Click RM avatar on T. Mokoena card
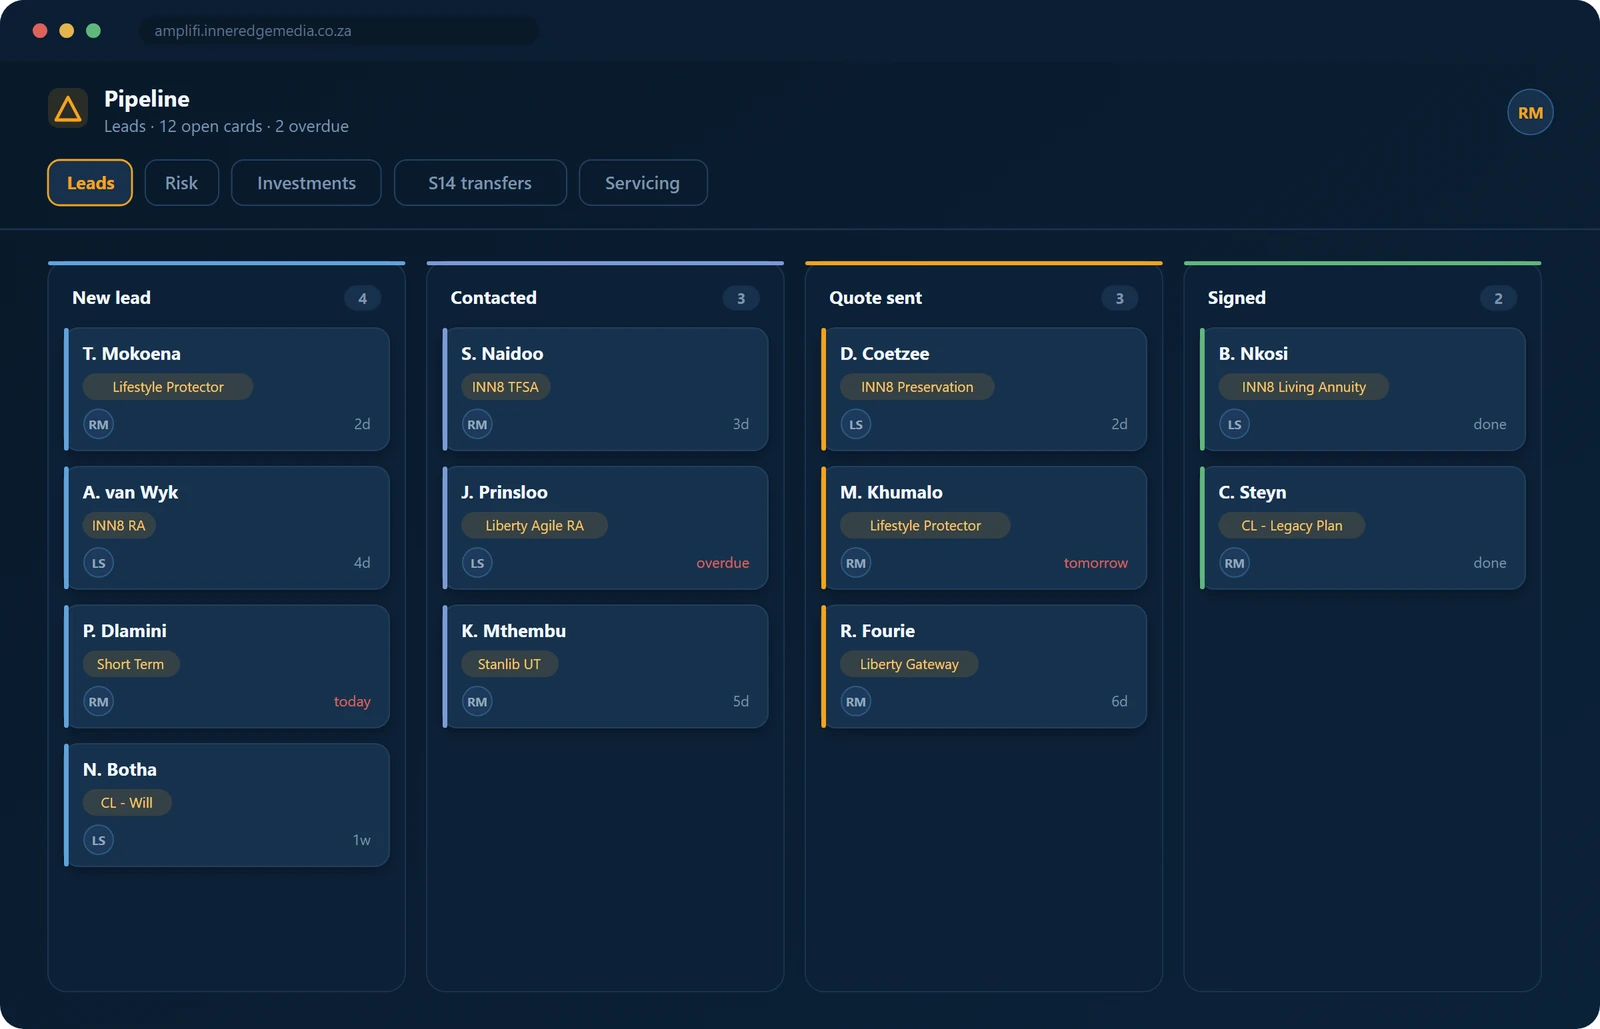This screenshot has height=1029, width=1600. 98,424
